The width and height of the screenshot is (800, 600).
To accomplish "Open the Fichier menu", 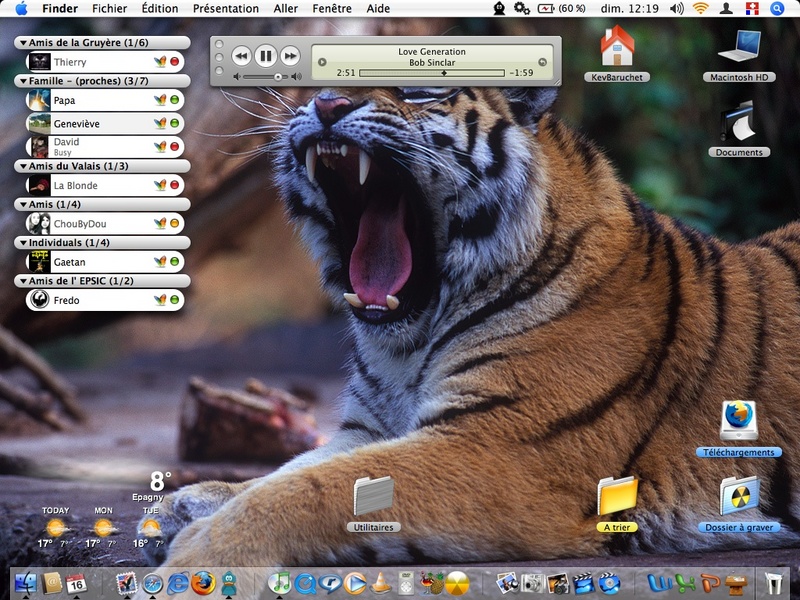I will pyautogui.click(x=109, y=8).
